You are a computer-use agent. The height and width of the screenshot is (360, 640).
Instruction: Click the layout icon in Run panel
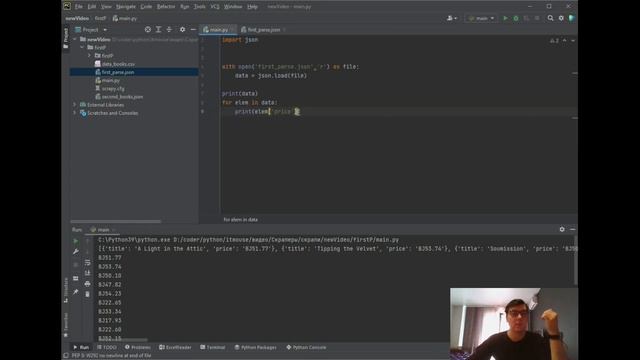[x=76, y=278]
